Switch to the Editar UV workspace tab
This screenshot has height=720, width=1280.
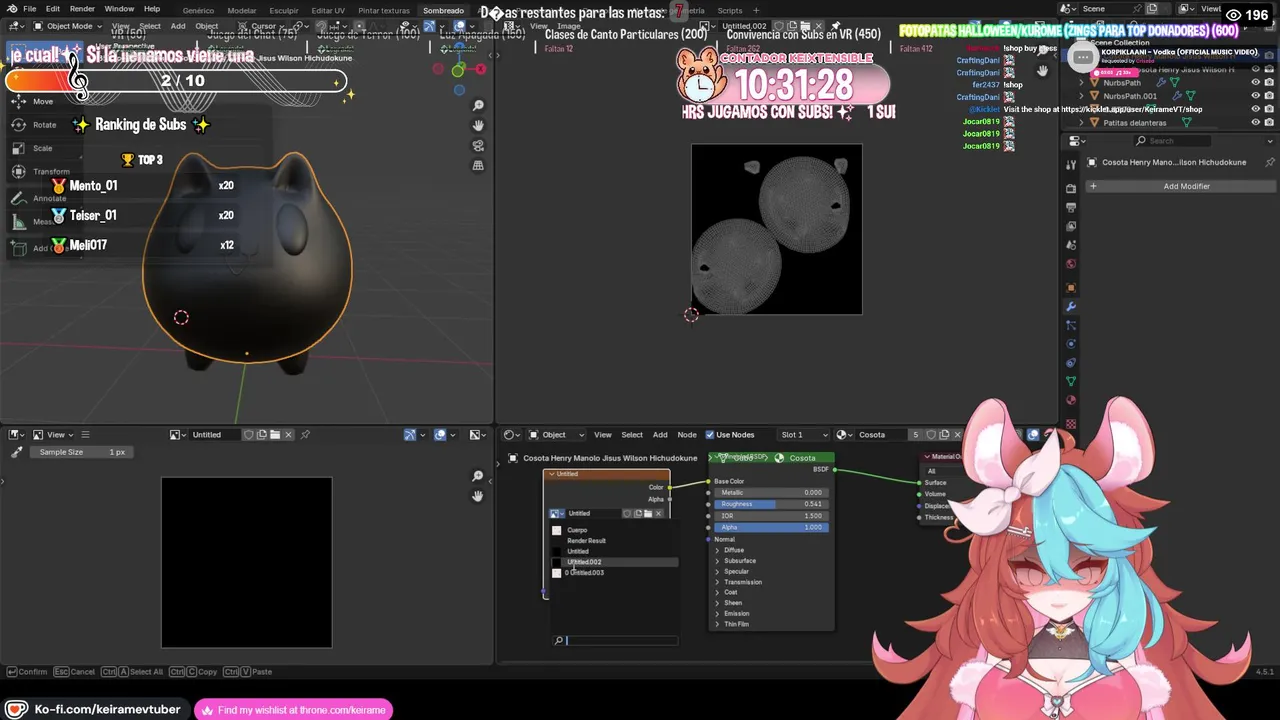click(x=328, y=10)
